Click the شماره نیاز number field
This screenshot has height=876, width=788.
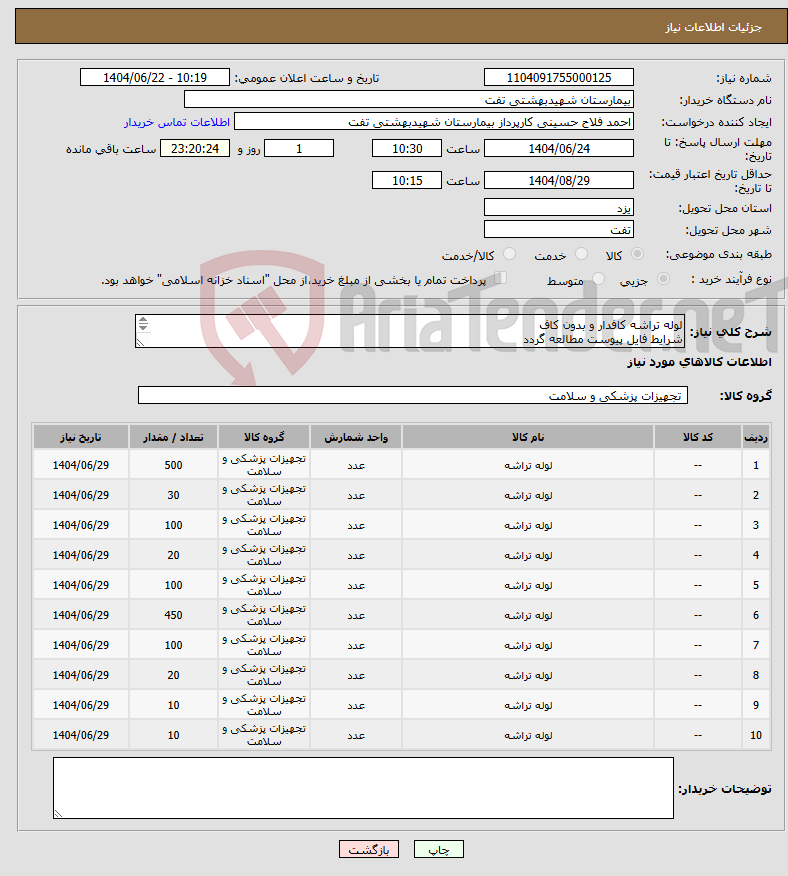coord(559,77)
